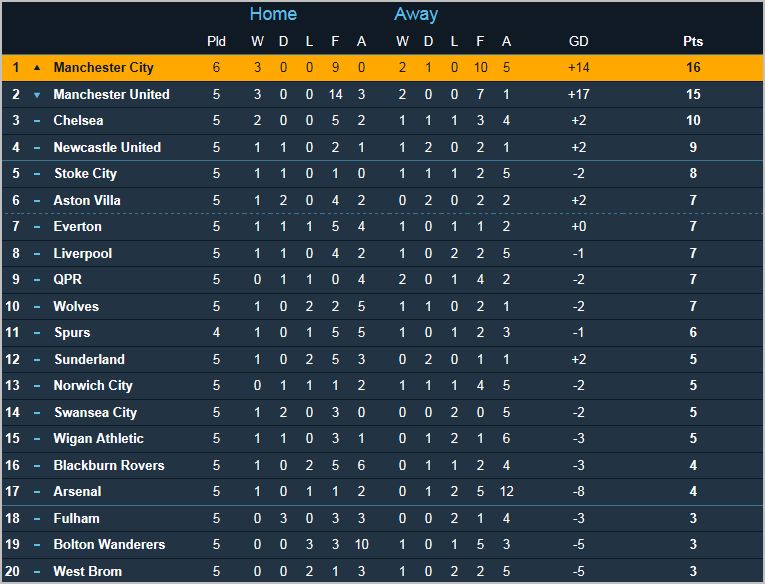Sort table by the GD column header

(578, 41)
